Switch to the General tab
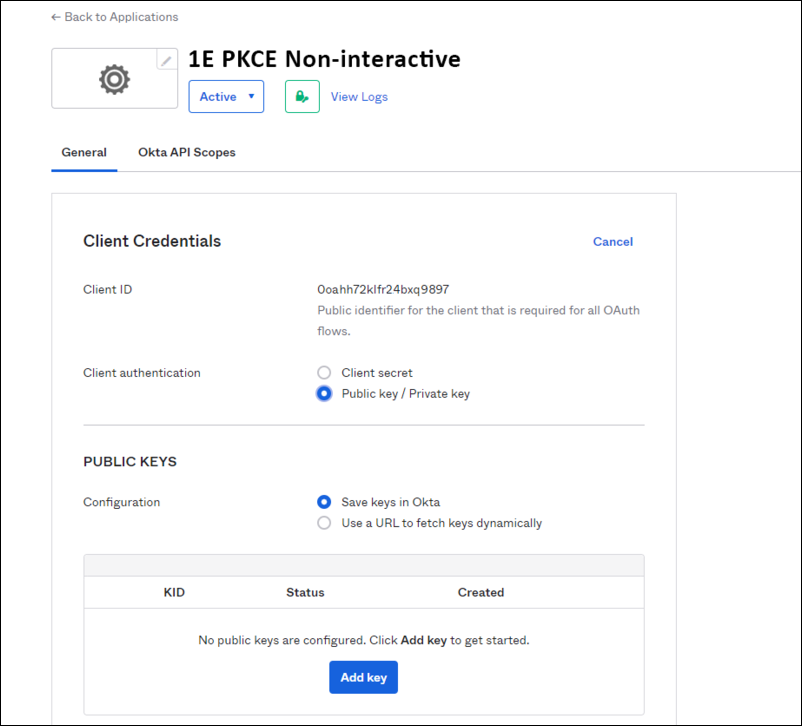The width and height of the screenshot is (802, 726). 84,153
